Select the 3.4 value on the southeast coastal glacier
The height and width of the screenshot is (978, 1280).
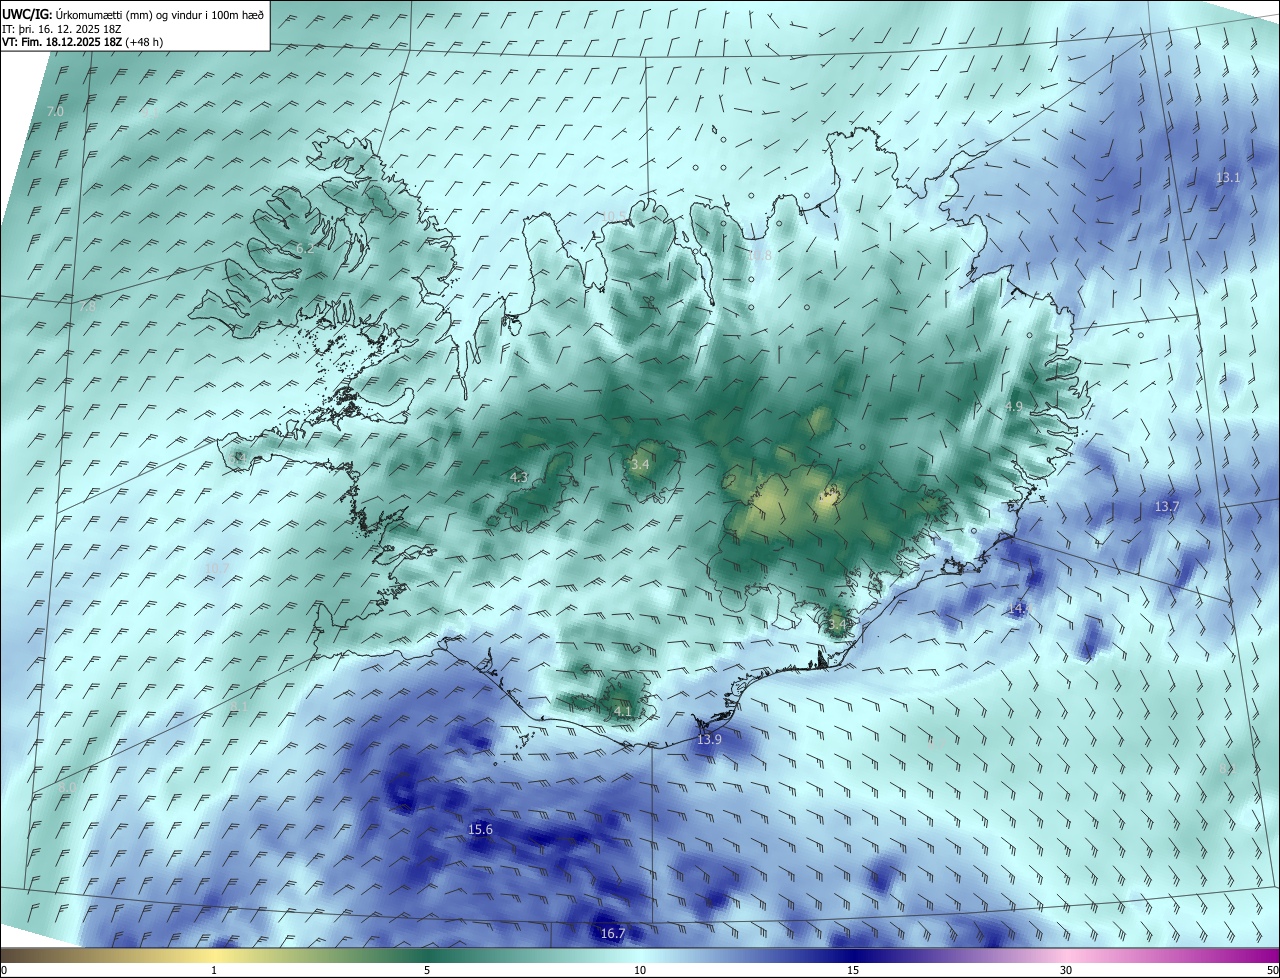point(837,625)
